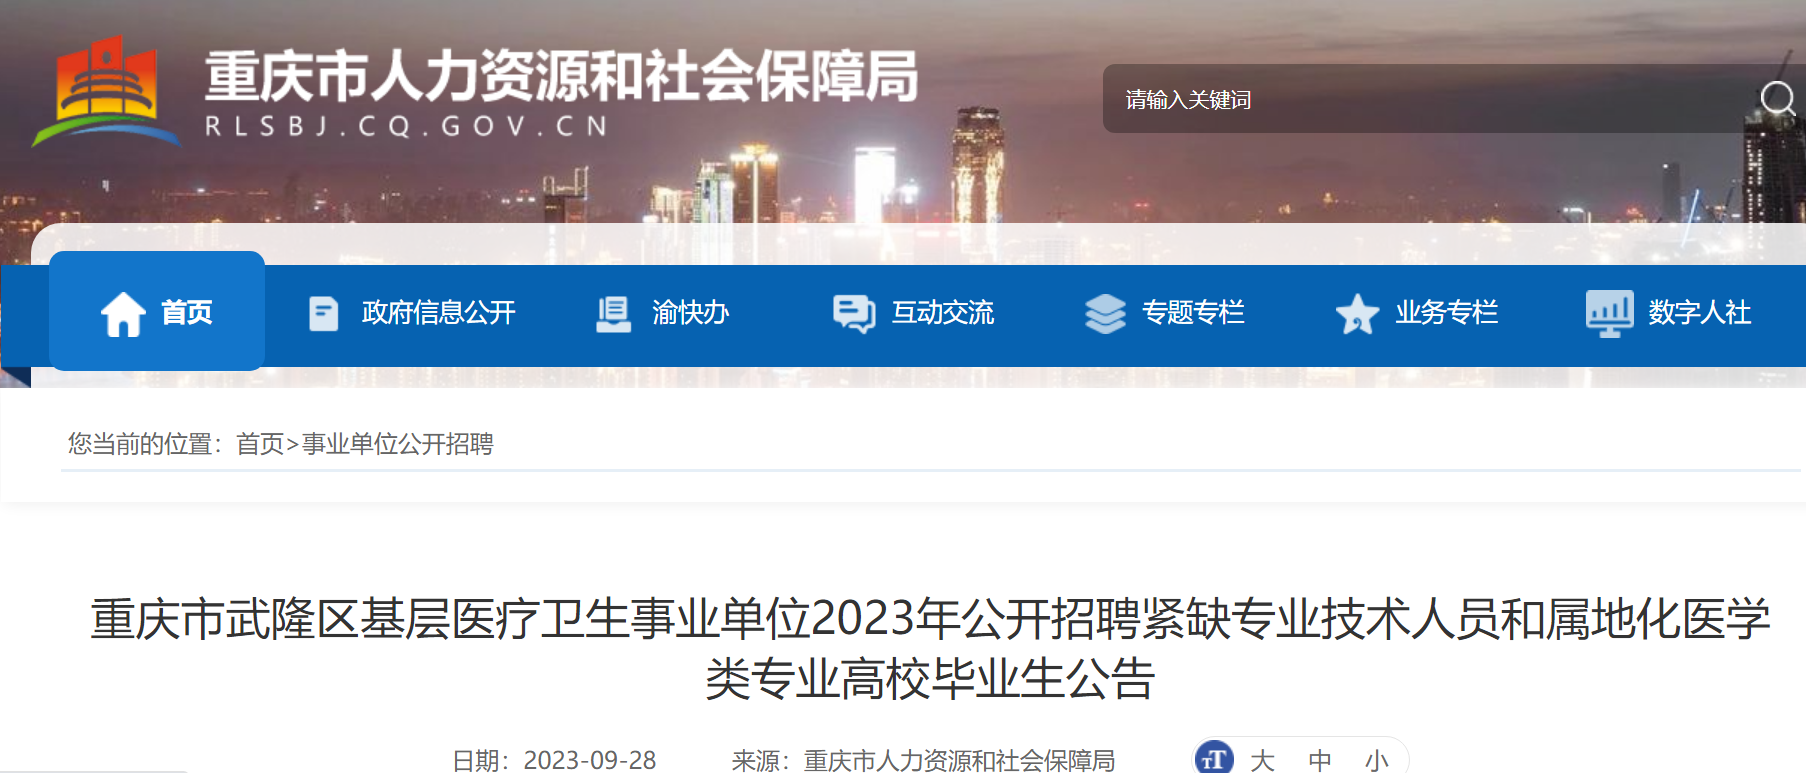This screenshot has height=773, width=1806.
Task: Set font size to 大
Action: click(x=1262, y=761)
